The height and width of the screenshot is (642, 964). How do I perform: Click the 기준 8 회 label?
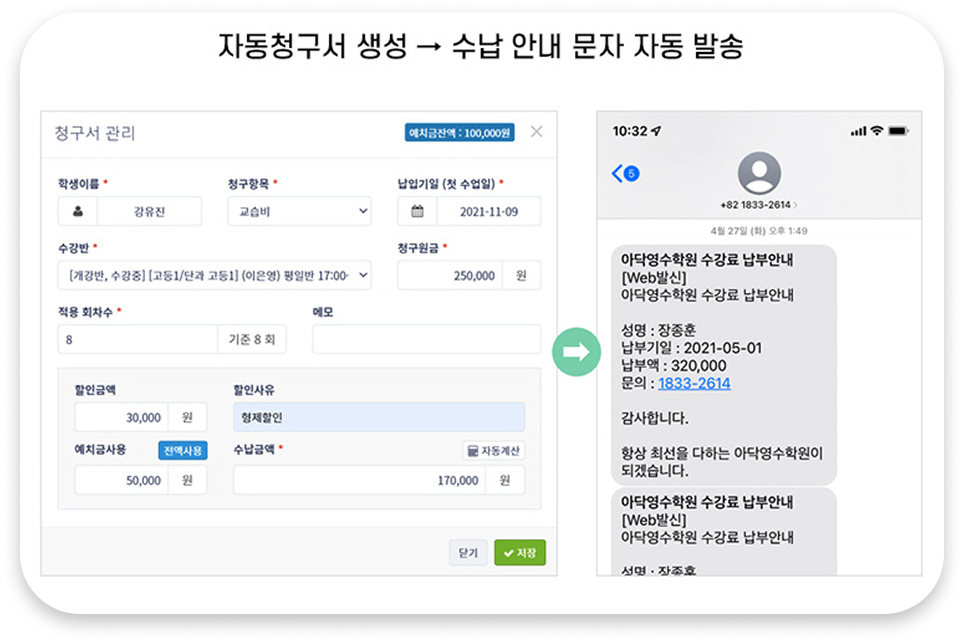click(x=252, y=339)
